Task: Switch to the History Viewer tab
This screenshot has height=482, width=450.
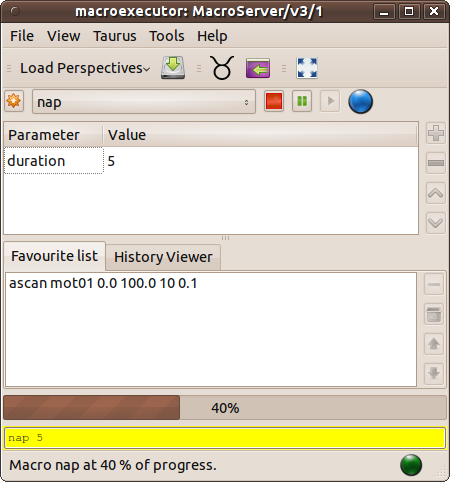Action: click(163, 257)
